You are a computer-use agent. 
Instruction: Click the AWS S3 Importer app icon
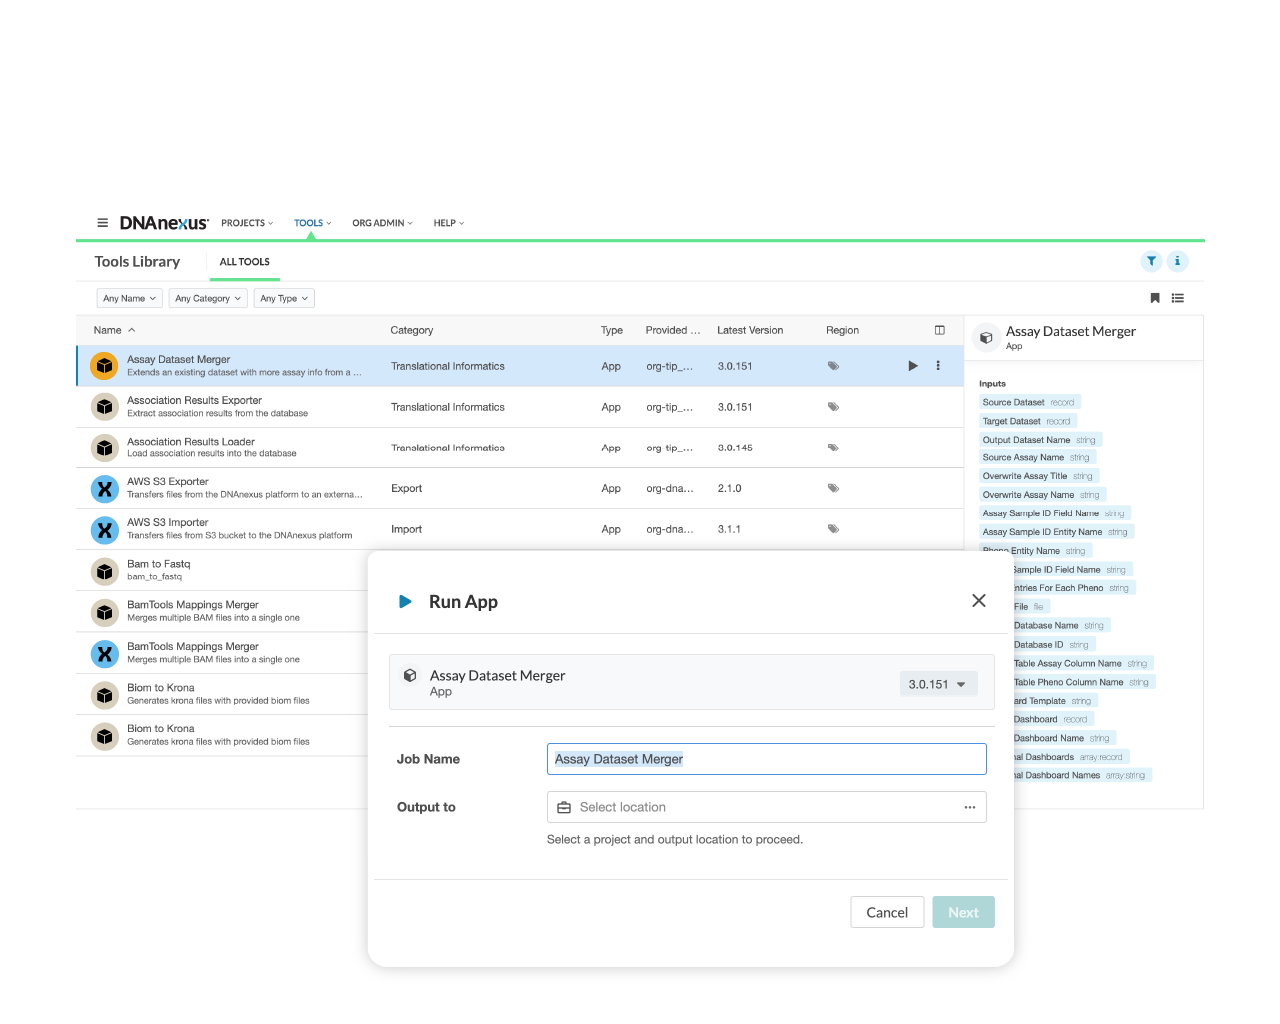point(104,530)
